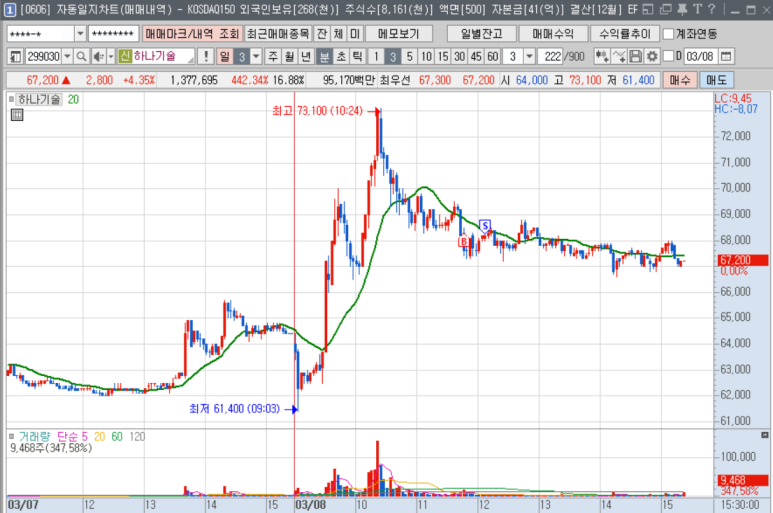Click the exclamation mark info icon
Image resolution: width=773 pixels, height=513 pixels.
pos(205,57)
